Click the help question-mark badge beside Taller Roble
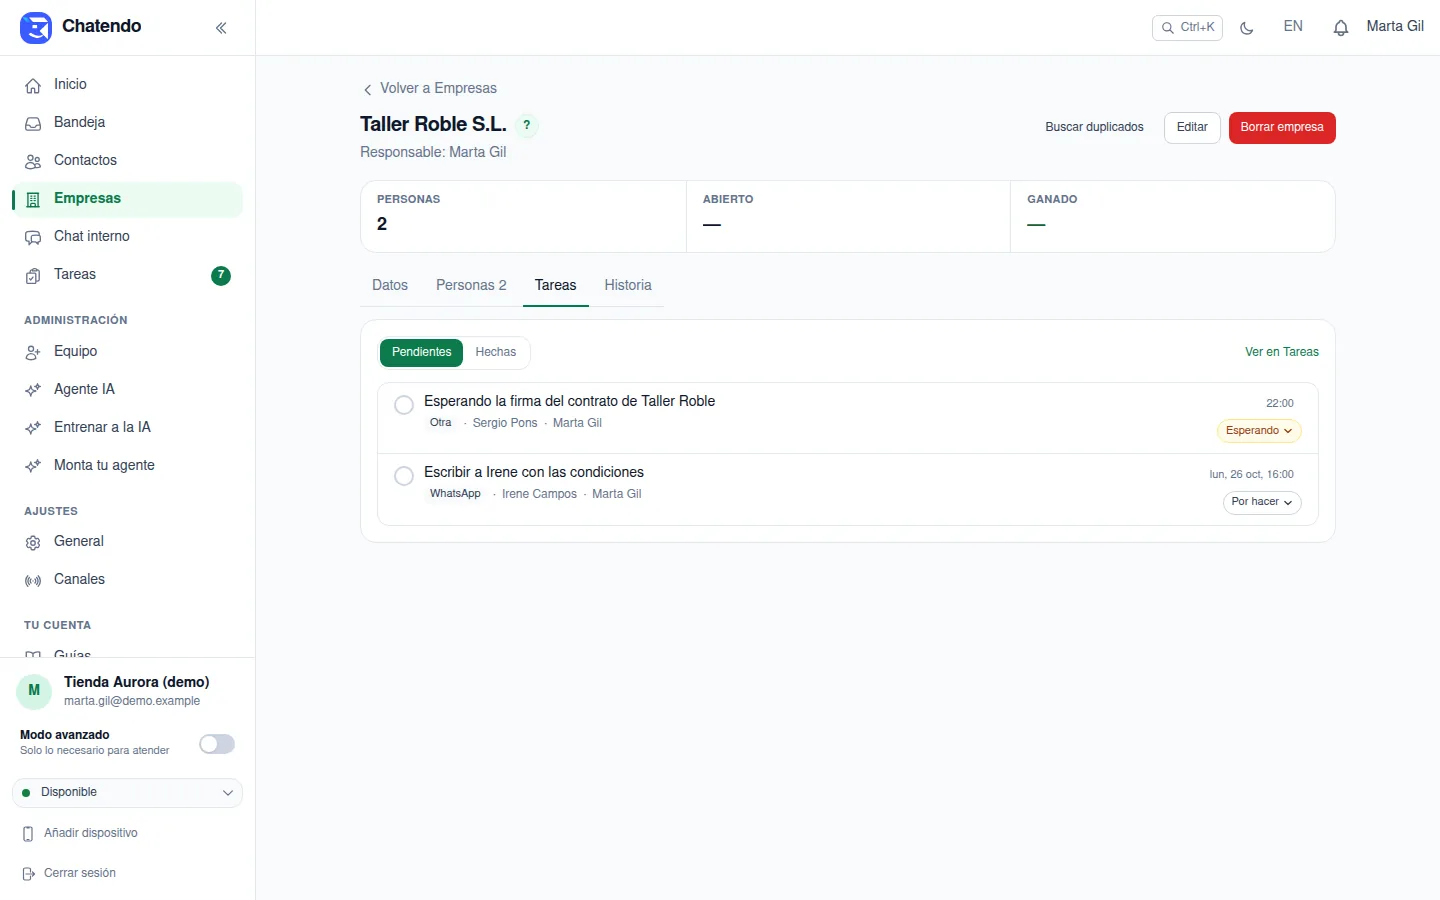Screen dimensions: 1440x900 pyautogui.click(x=527, y=125)
